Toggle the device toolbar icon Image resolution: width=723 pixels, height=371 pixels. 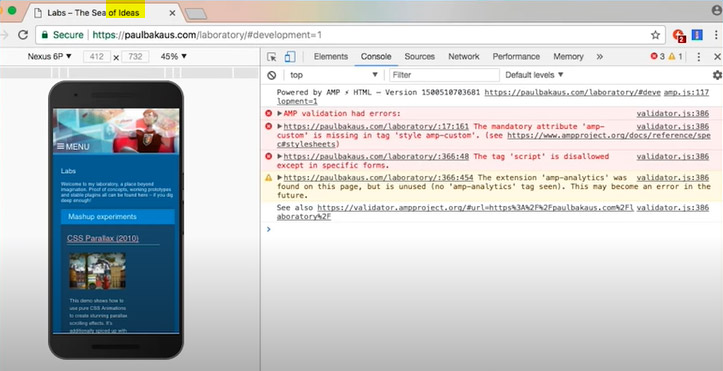coord(290,57)
